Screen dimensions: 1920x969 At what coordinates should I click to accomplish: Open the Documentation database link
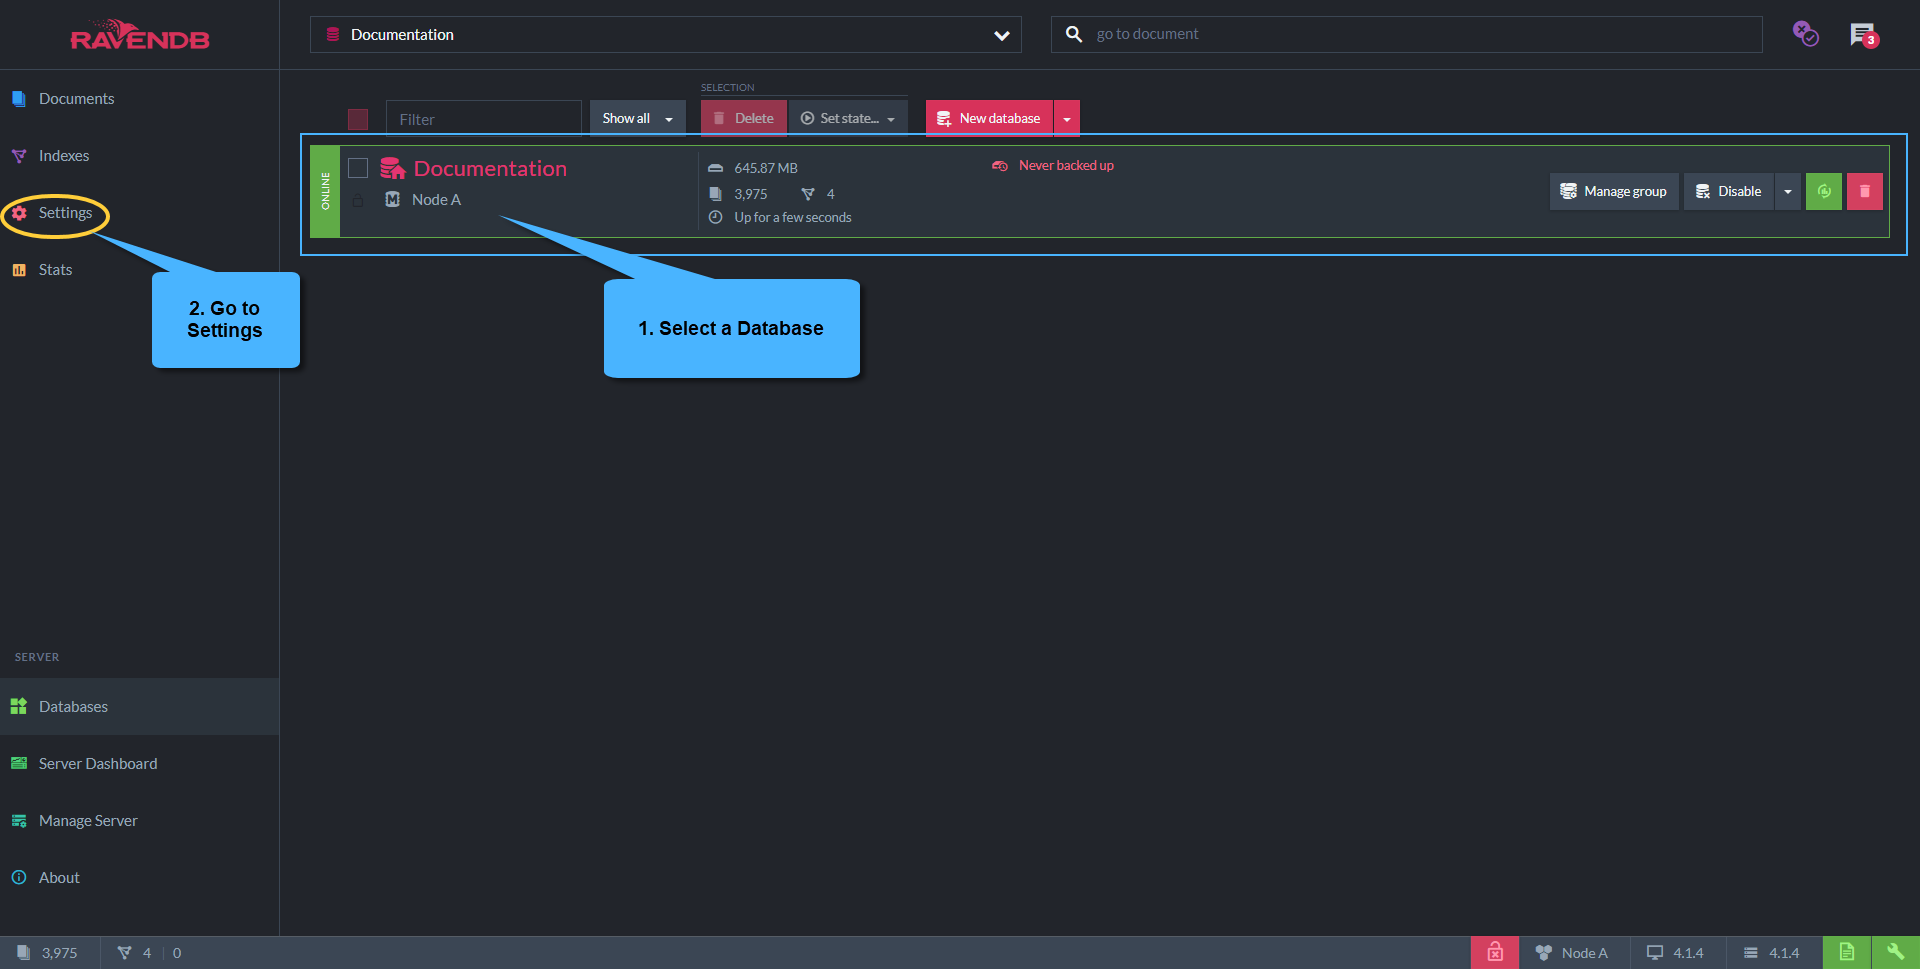[490, 168]
